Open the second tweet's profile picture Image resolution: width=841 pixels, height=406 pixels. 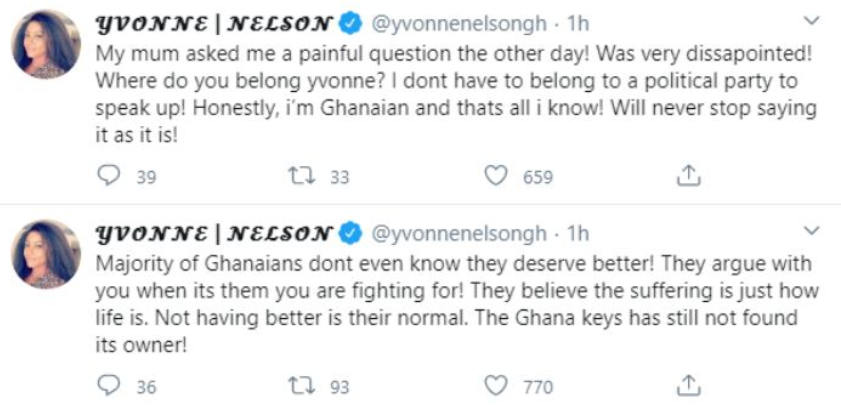tap(46, 254)
